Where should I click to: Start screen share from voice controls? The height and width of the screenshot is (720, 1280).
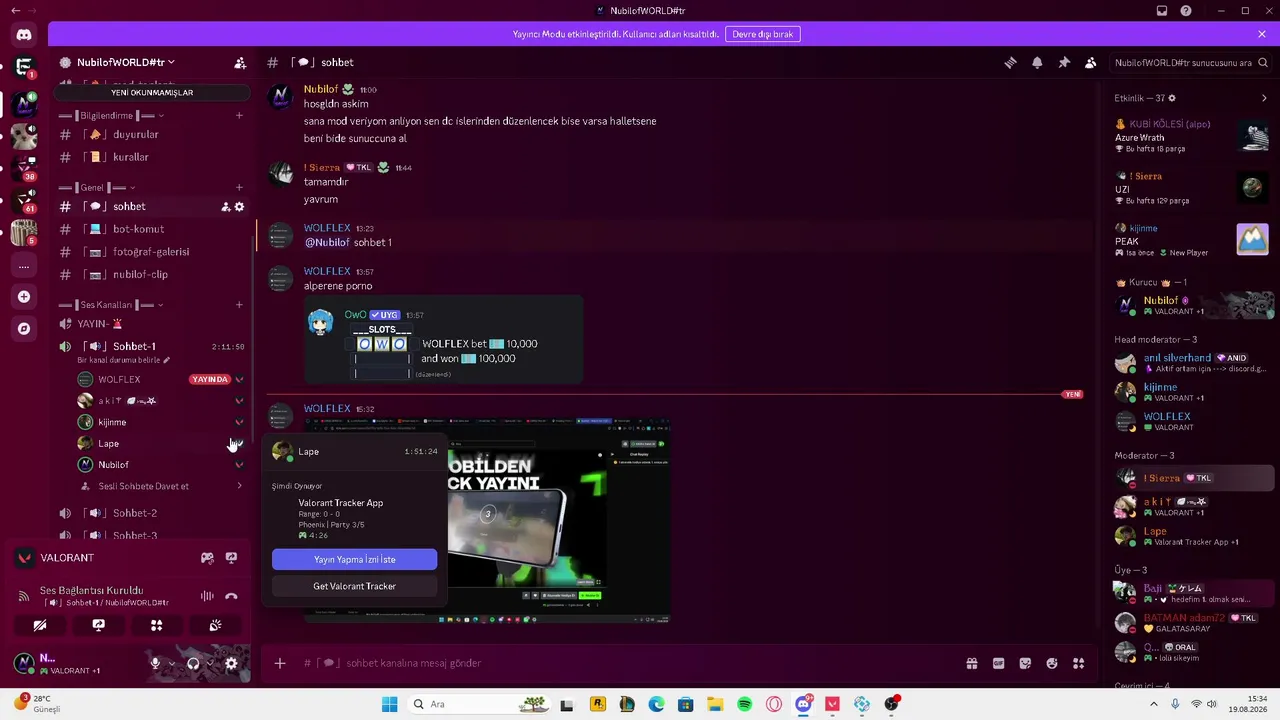pyautogui.click(x=98, y=626)
